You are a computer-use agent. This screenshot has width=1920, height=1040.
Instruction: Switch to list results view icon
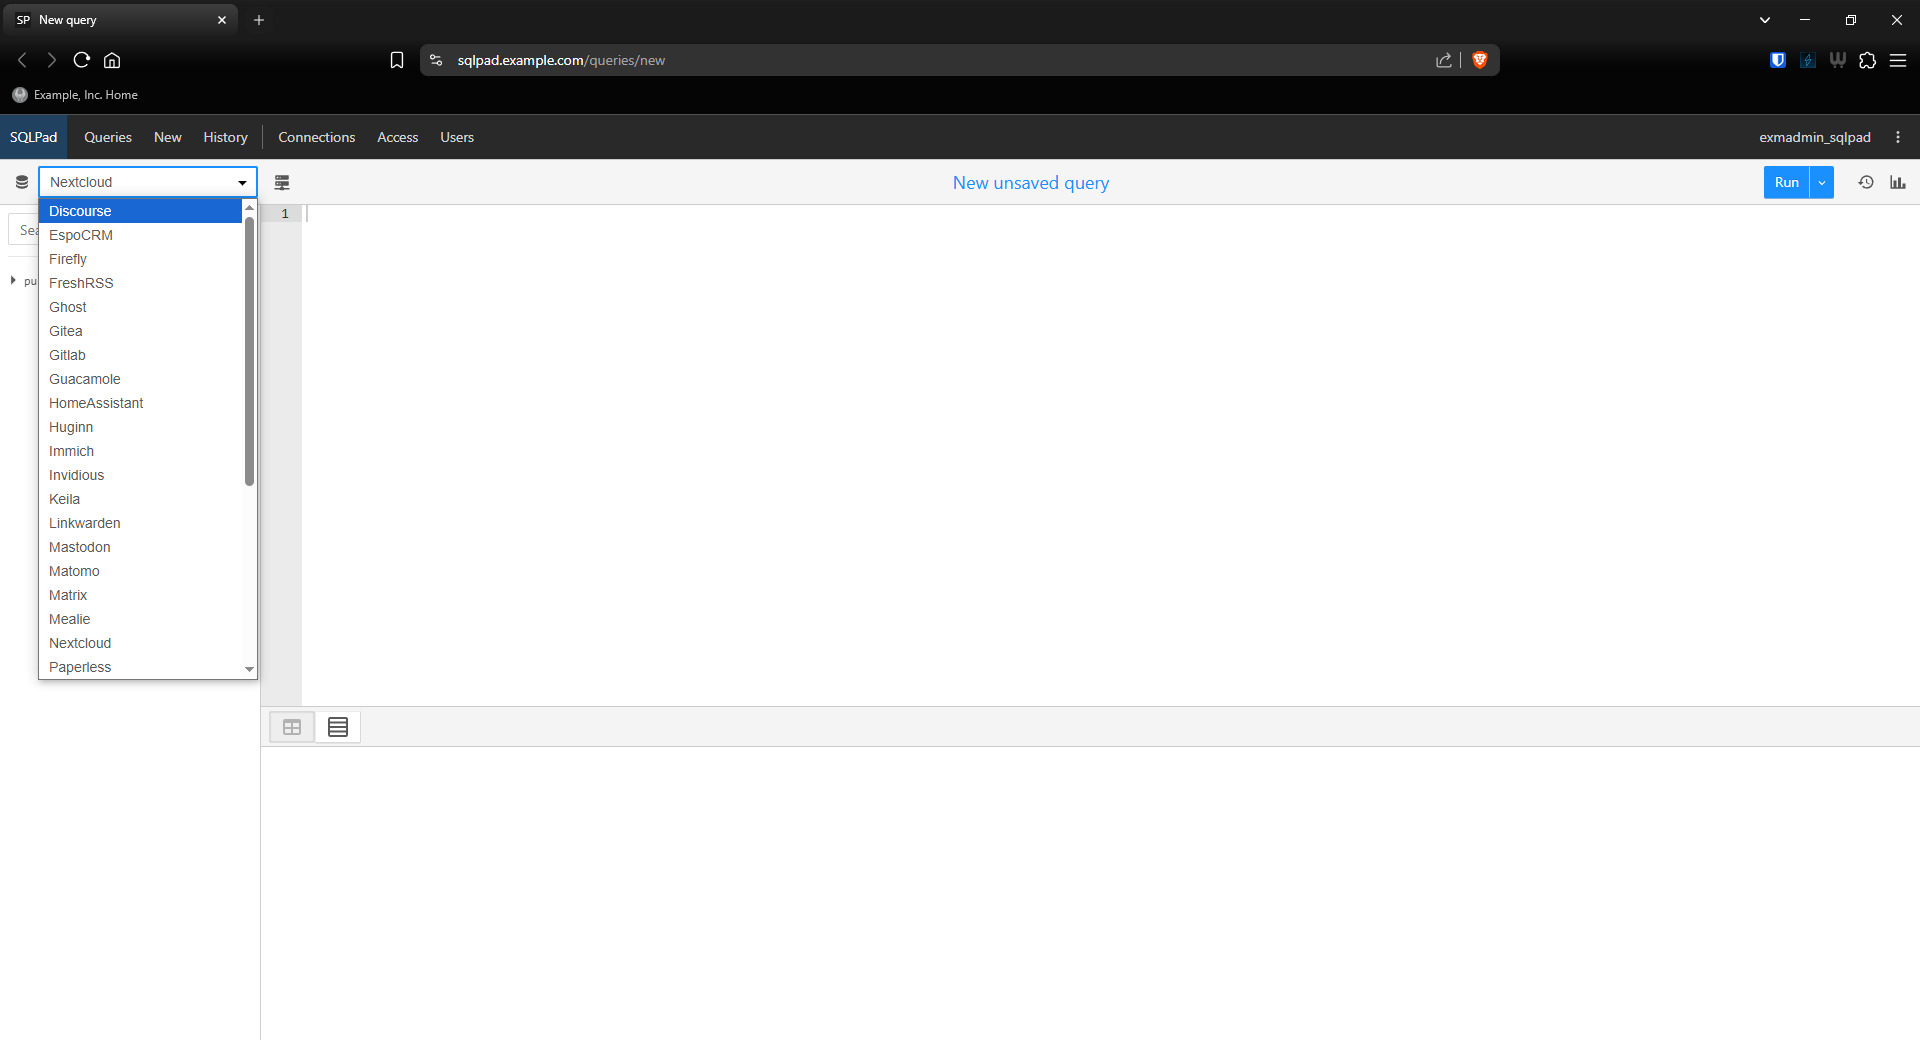(x=338, y=727)
